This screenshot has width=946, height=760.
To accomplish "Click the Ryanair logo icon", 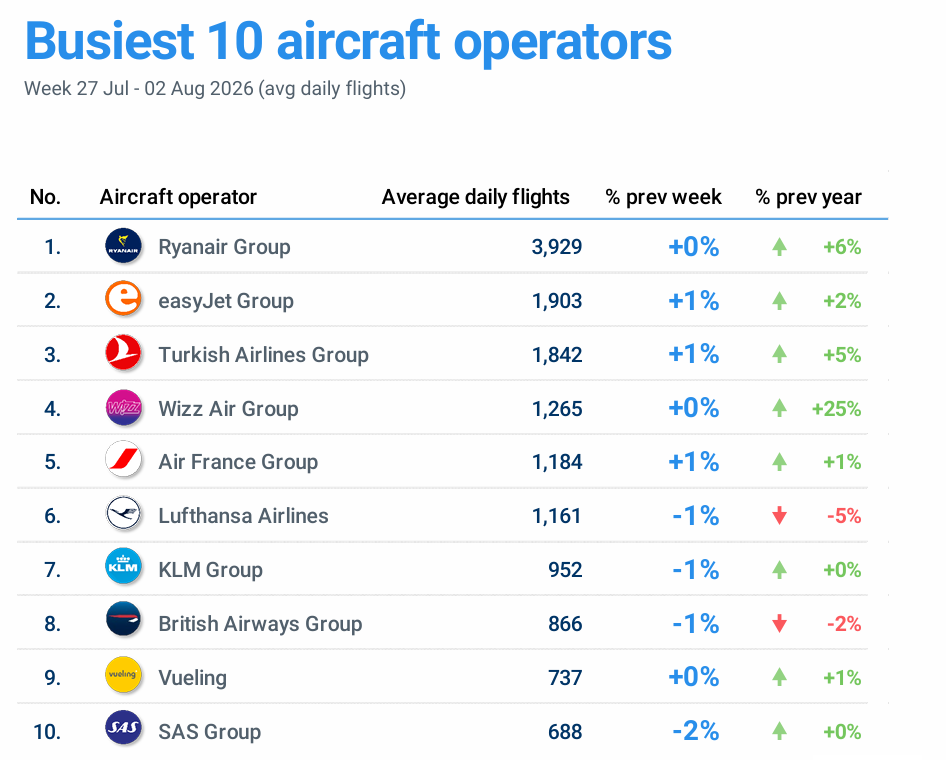I will (124, 246).
